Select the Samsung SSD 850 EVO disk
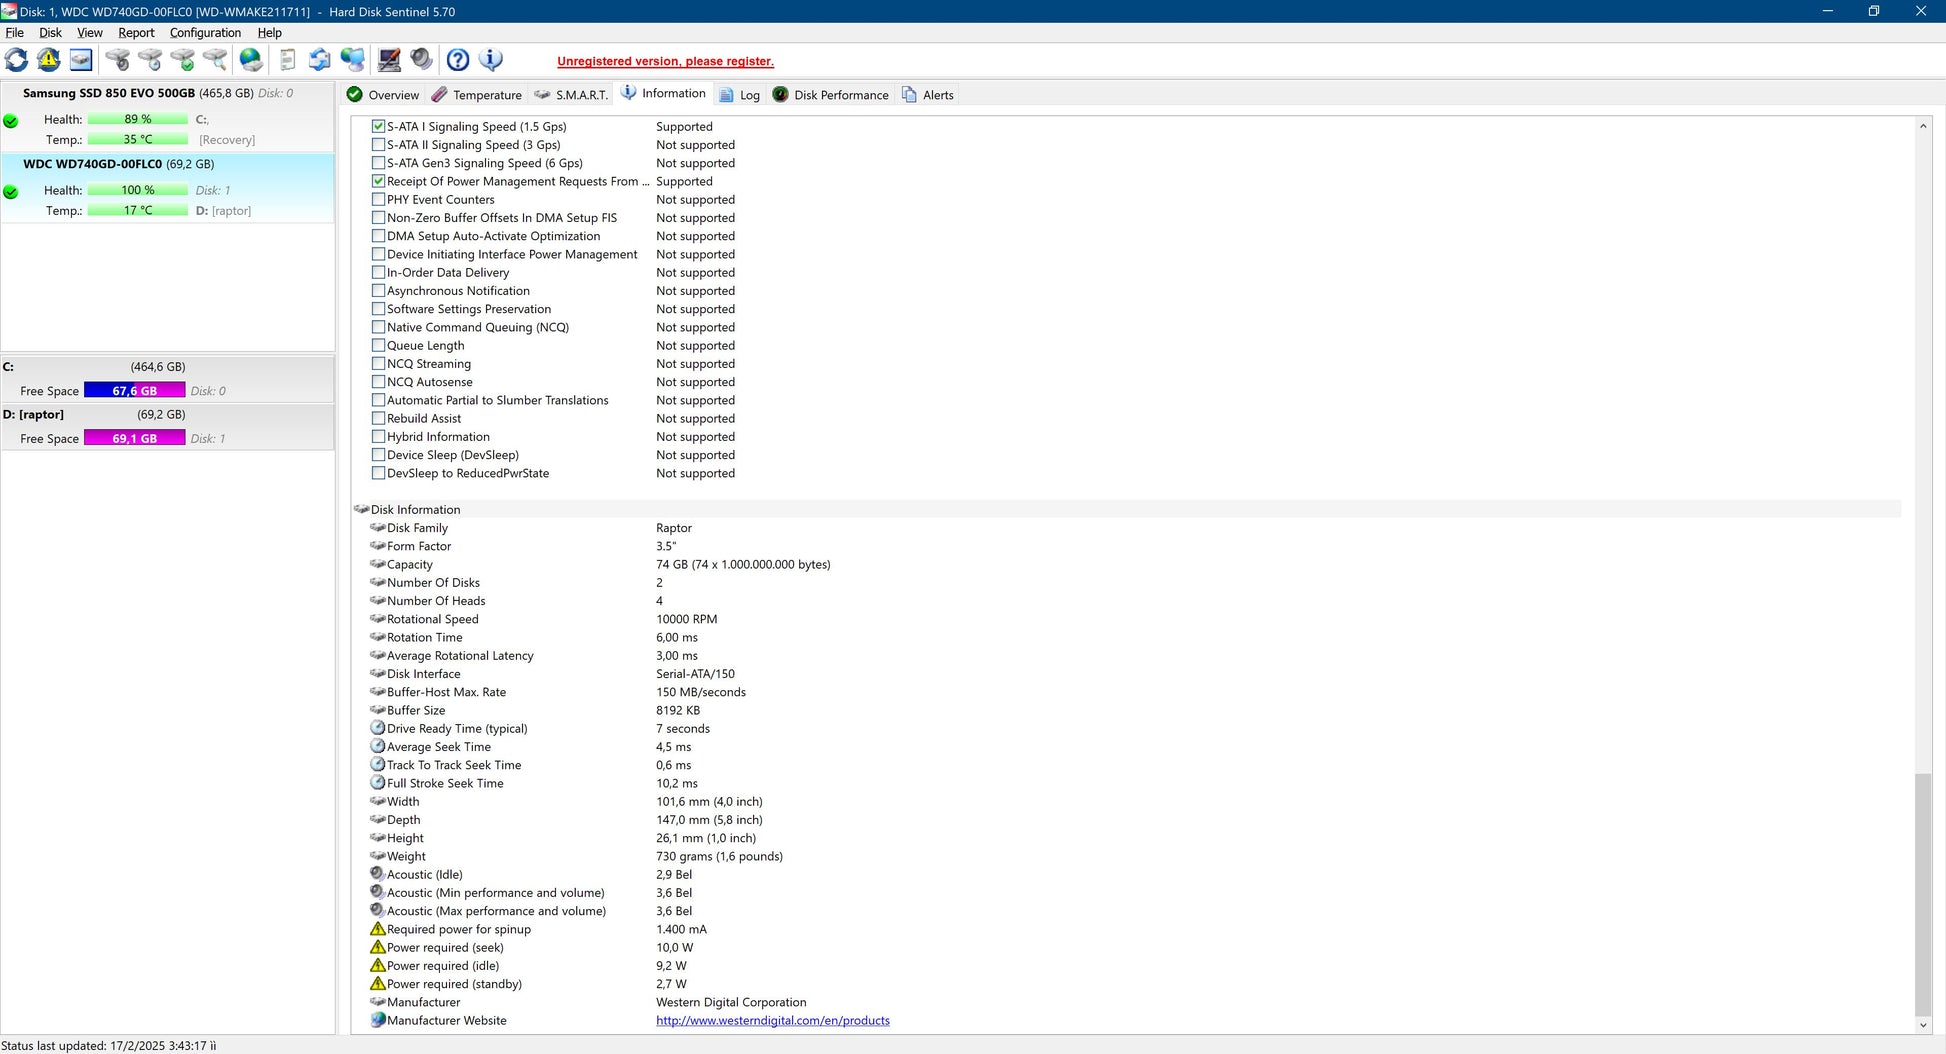The width and height of the screenshot is (1946, 1054). pos(109,93)
